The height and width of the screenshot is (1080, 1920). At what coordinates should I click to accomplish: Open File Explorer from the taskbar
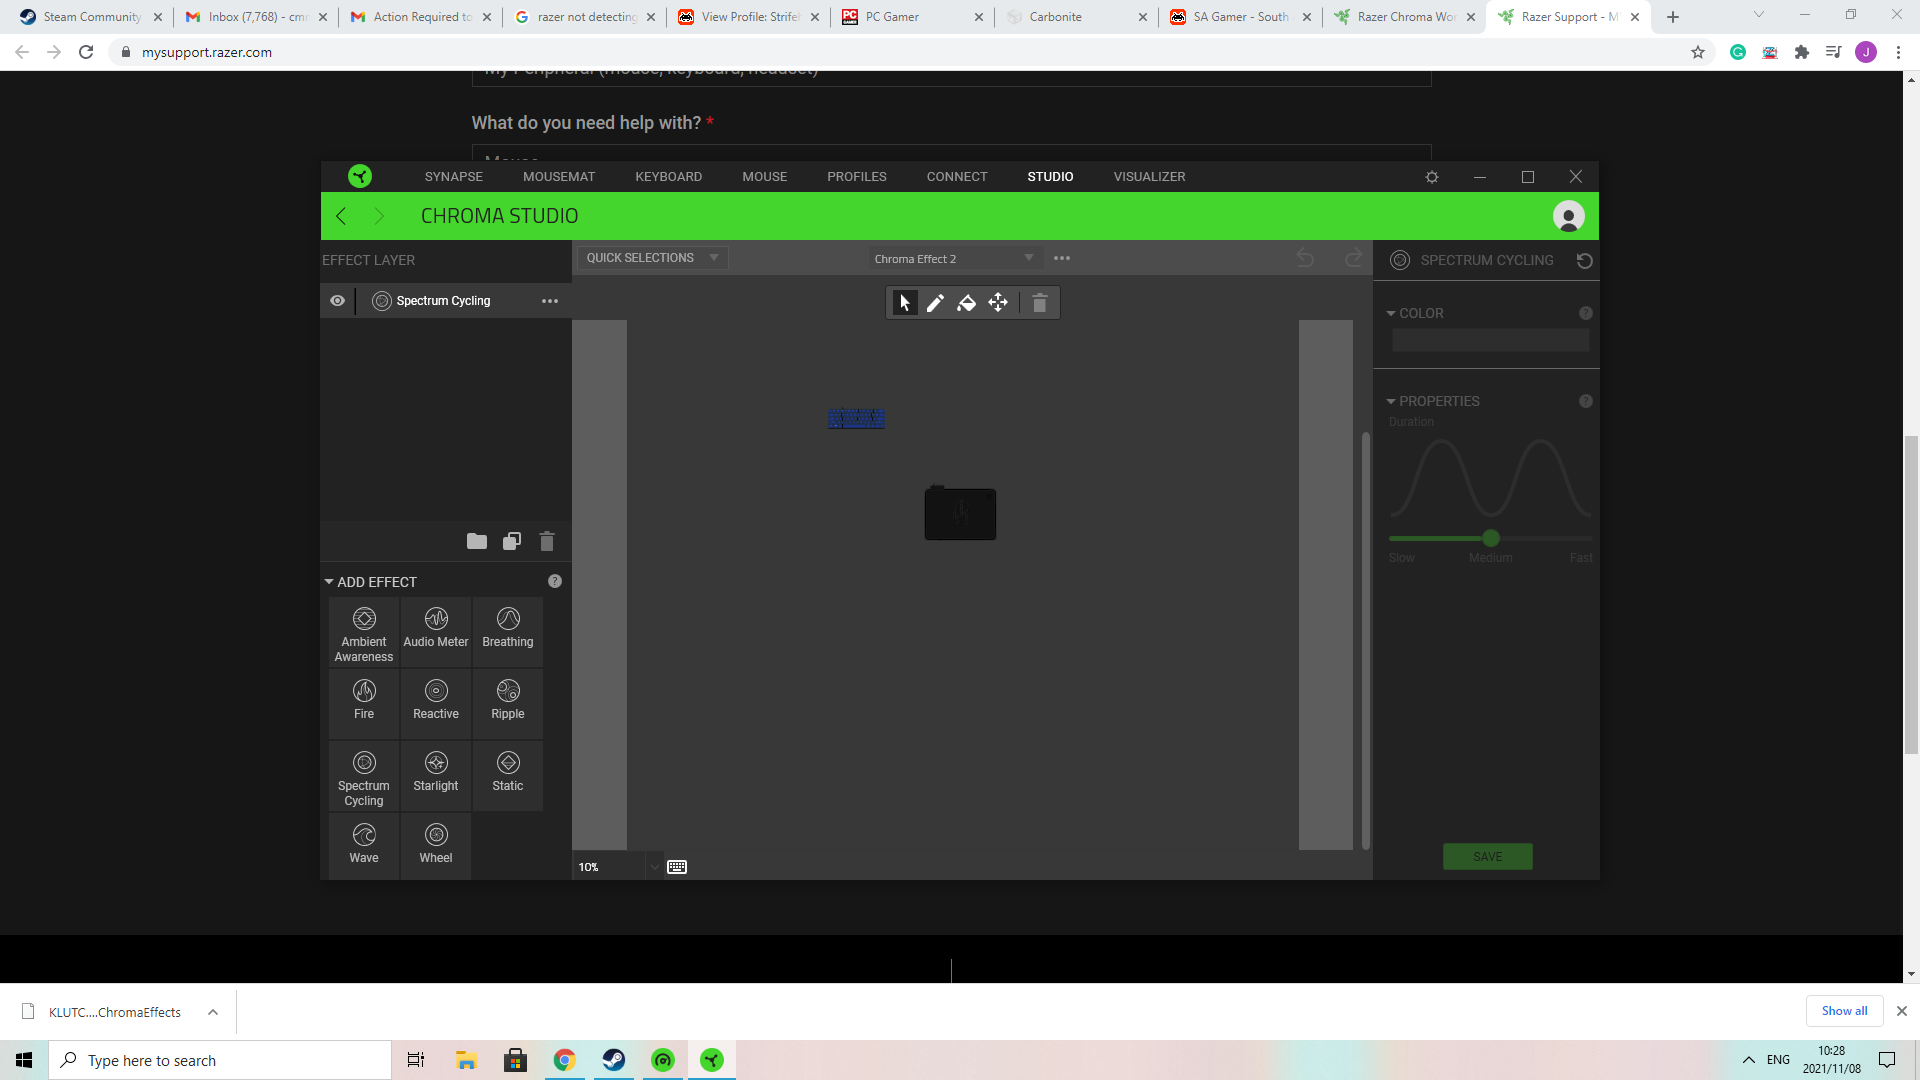coord(466,1060)
